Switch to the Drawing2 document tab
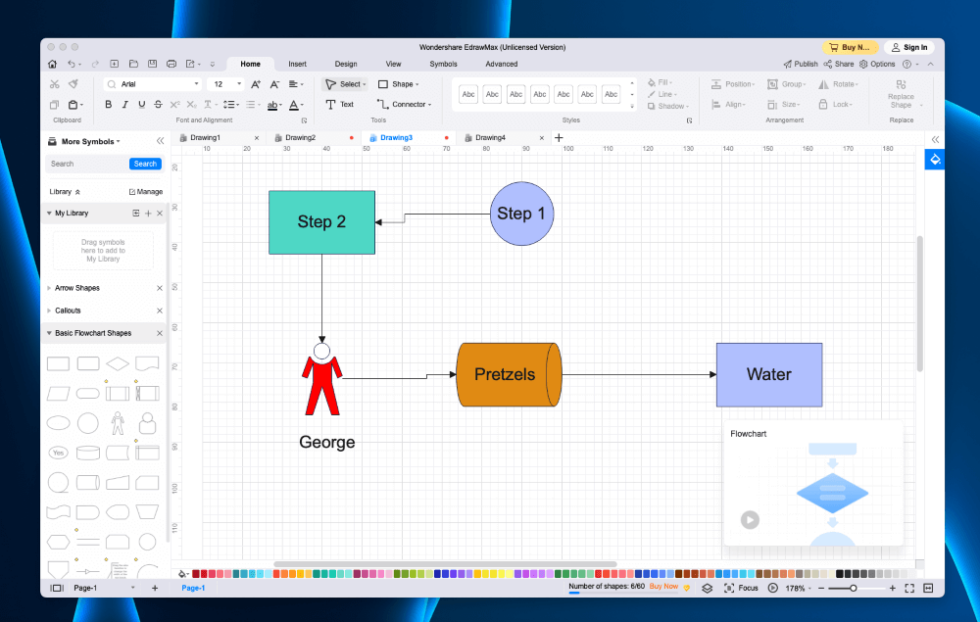Screen dimensions: 980x622 (x=299, y=138)
